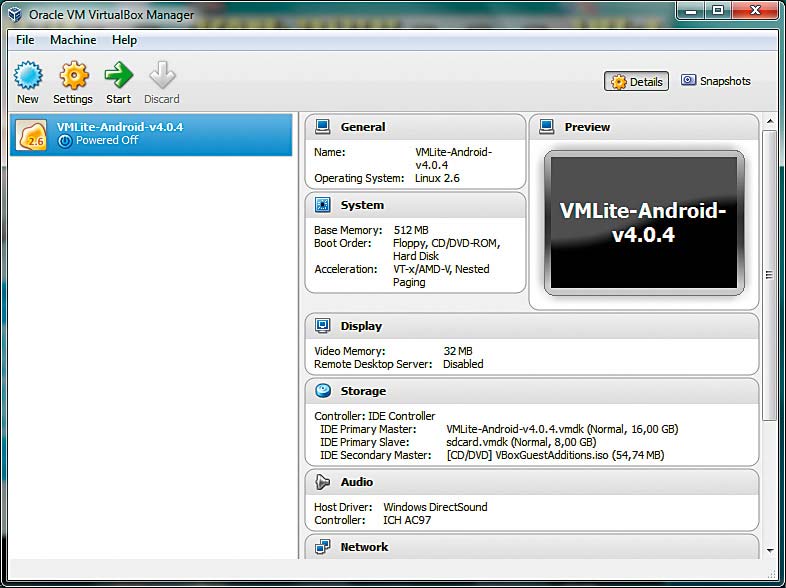Select the VMLite-Android-v4.0.4 machine entry
The width and height of the screenshot is (786, 588).
151,135
